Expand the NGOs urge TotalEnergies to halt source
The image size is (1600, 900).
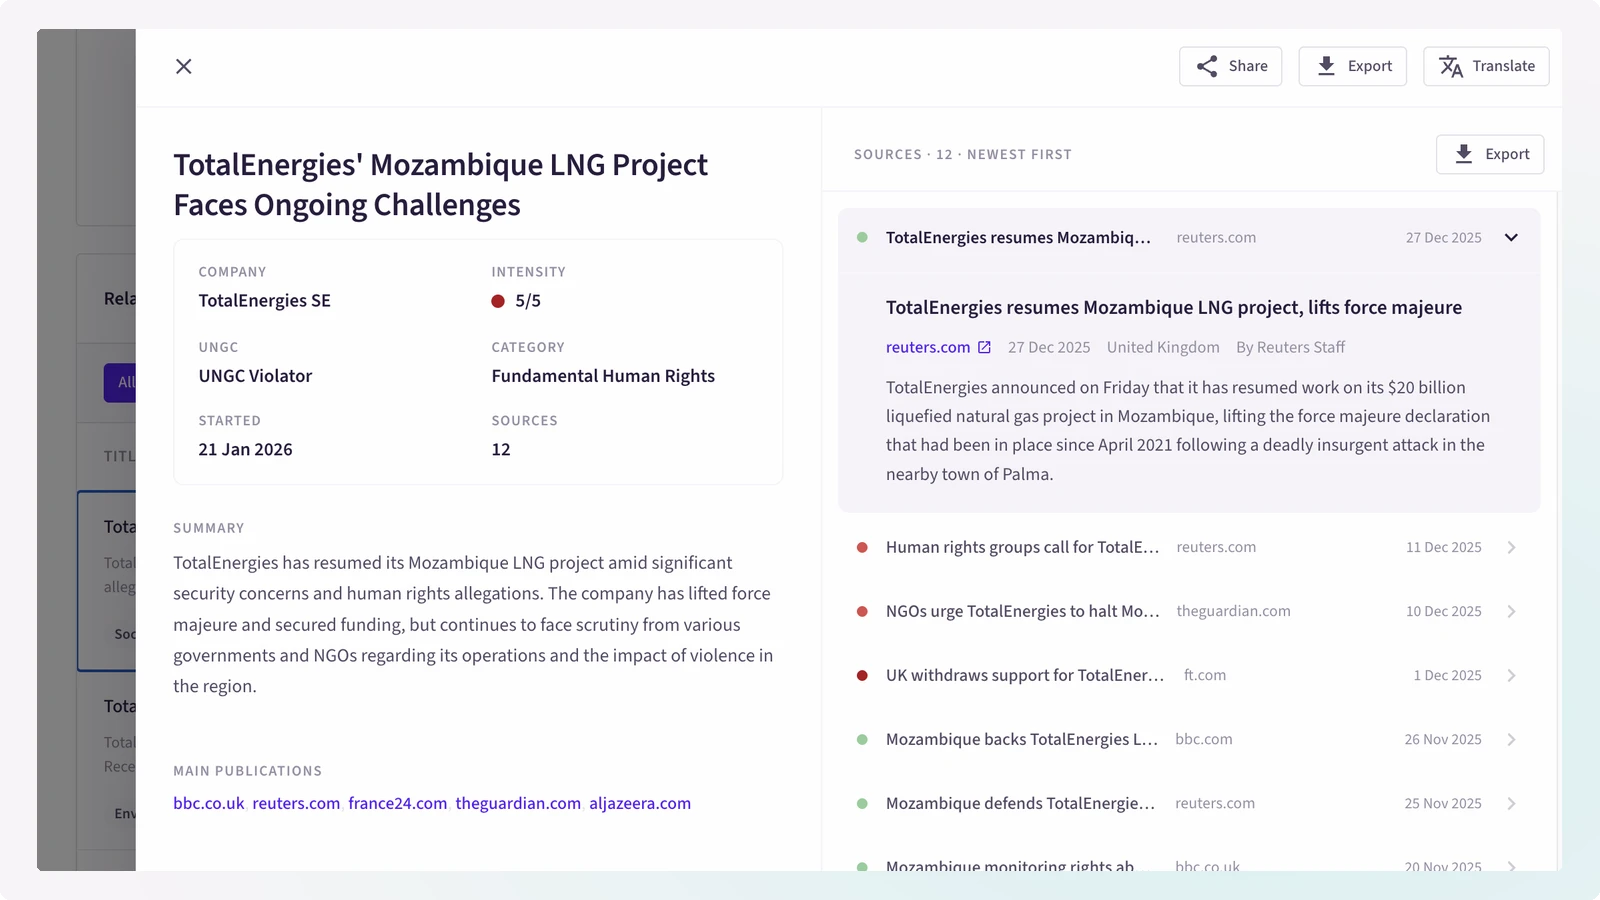[1511, 612]
